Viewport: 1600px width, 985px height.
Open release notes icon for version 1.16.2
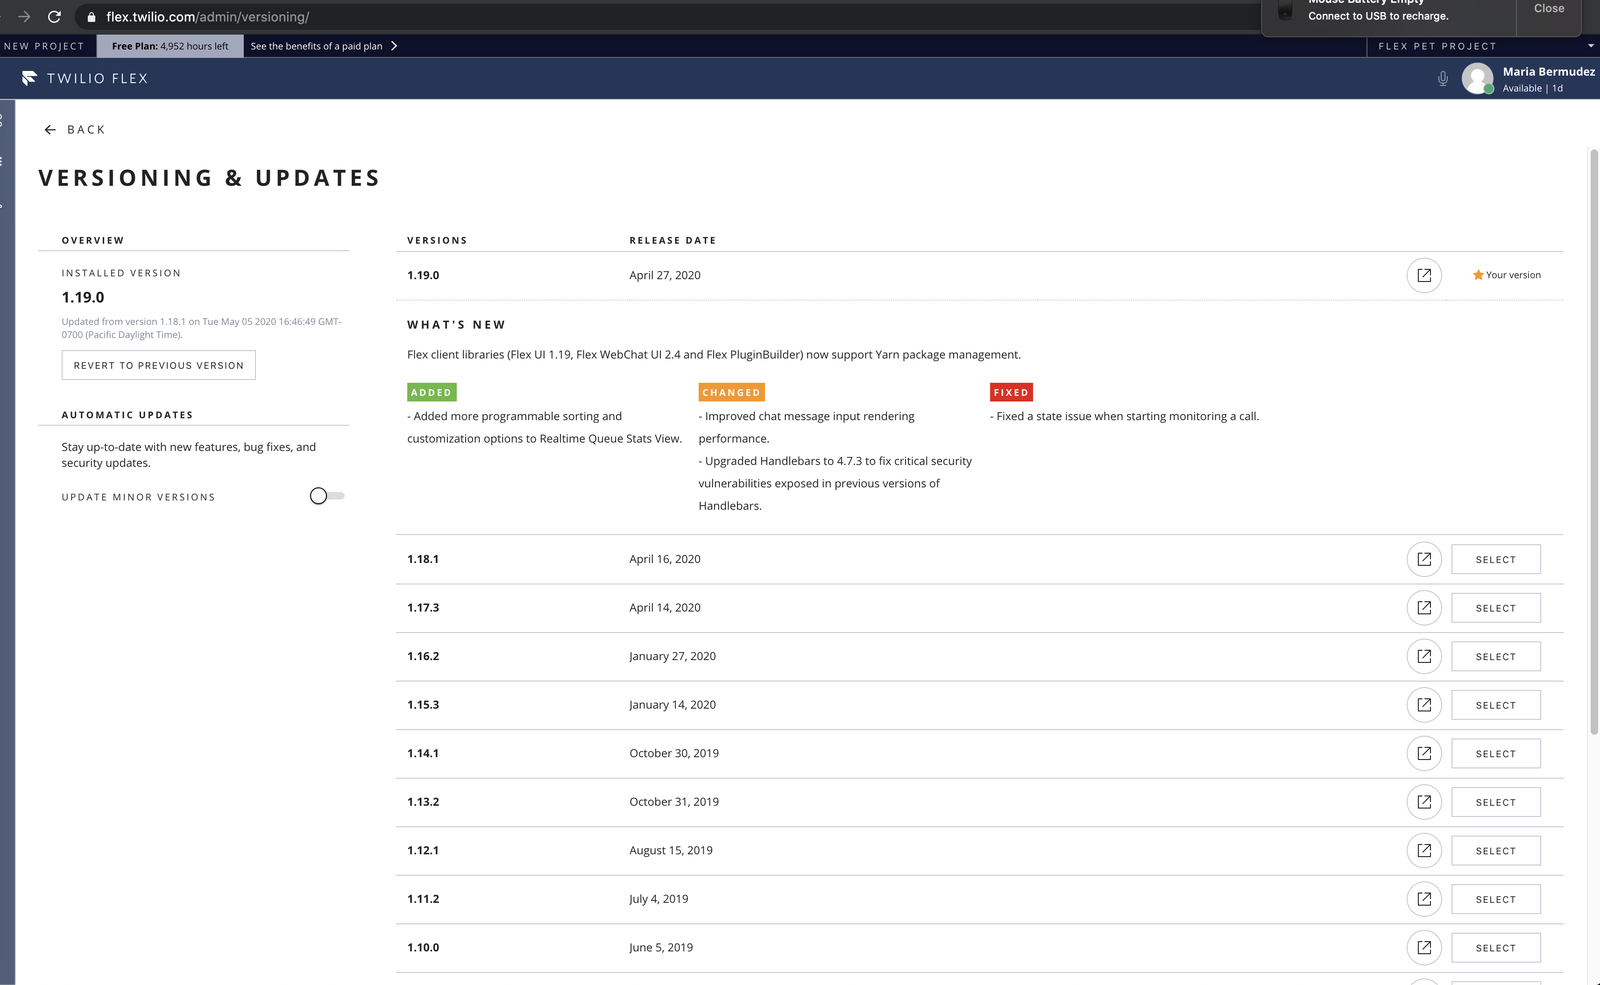(x=1424, y=656)
